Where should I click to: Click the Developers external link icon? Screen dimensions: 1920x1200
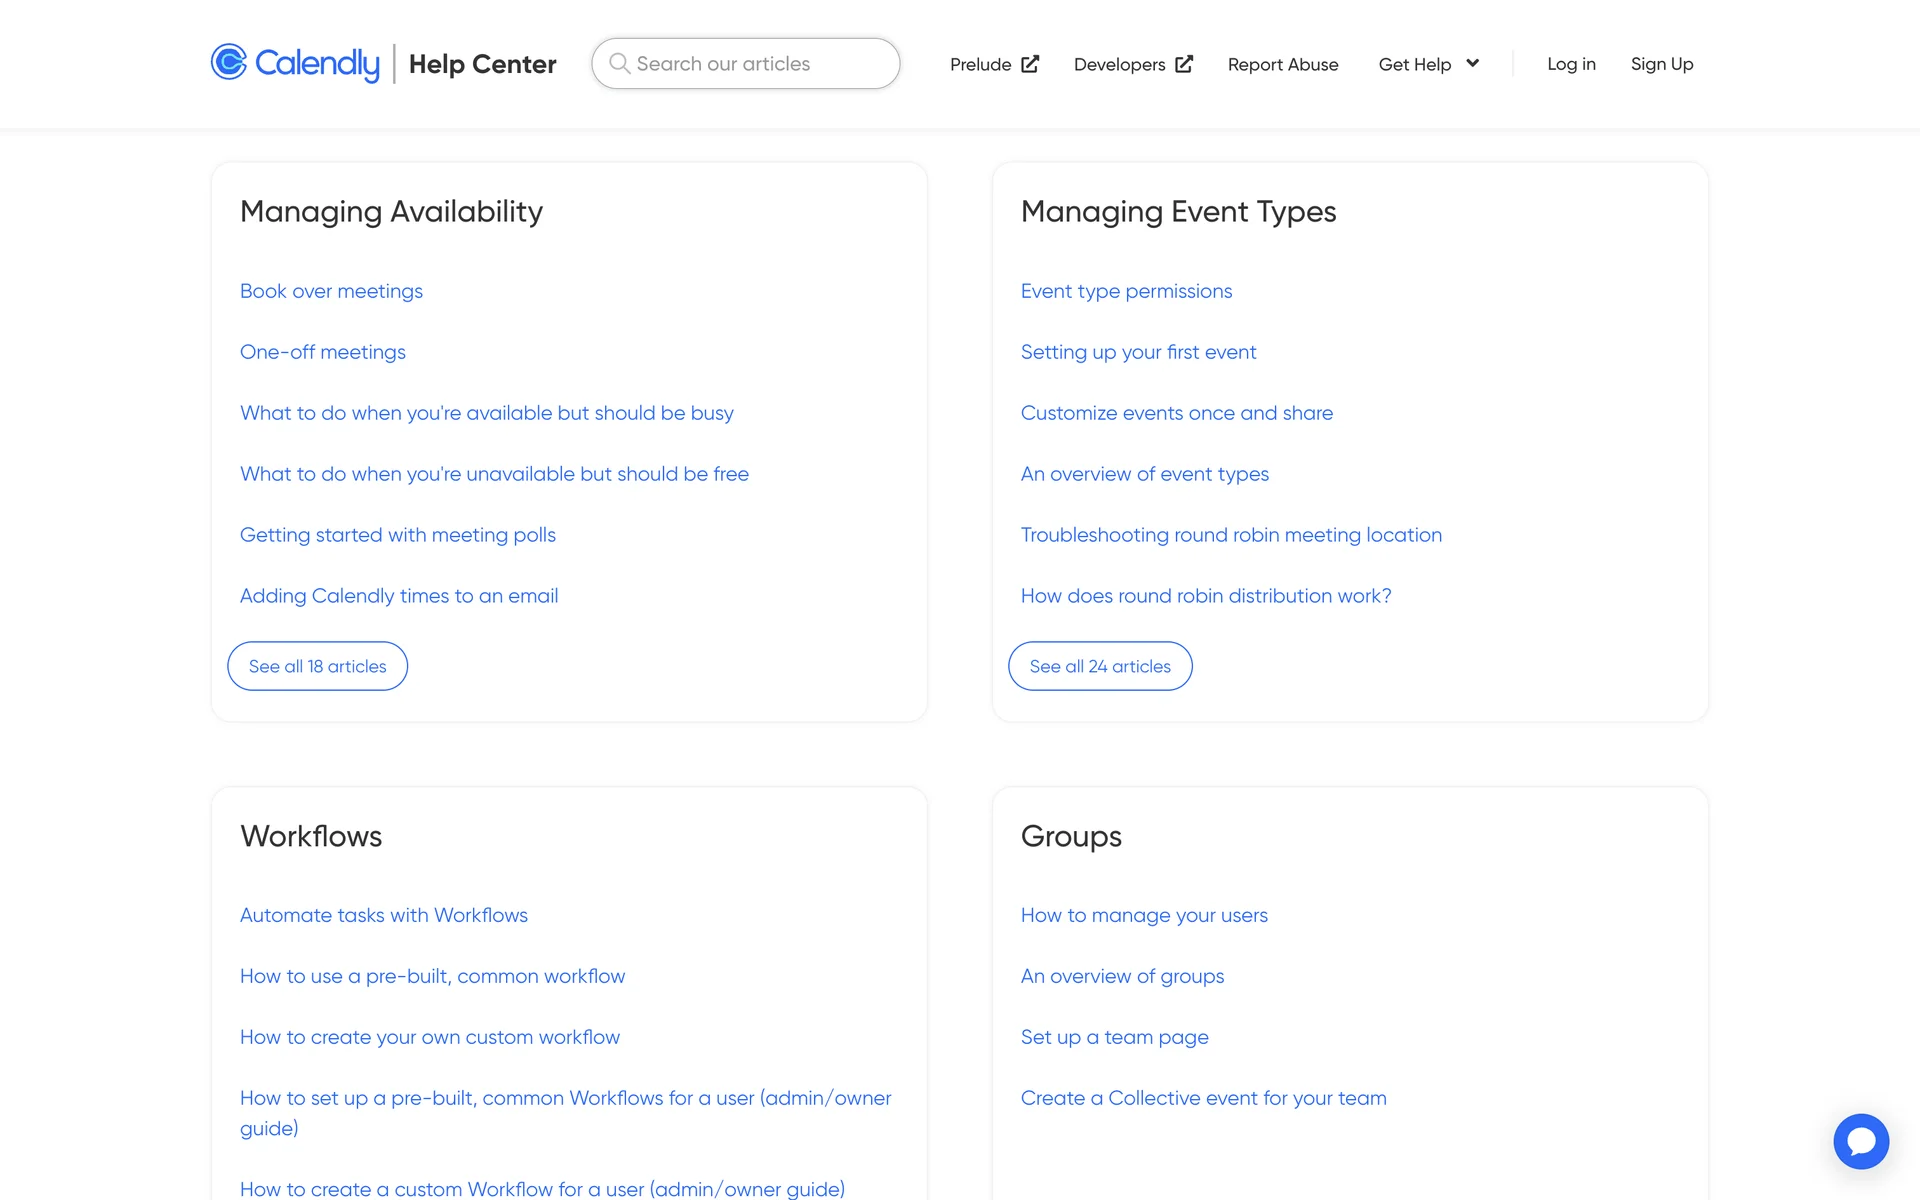click(x=1184, y=64)
